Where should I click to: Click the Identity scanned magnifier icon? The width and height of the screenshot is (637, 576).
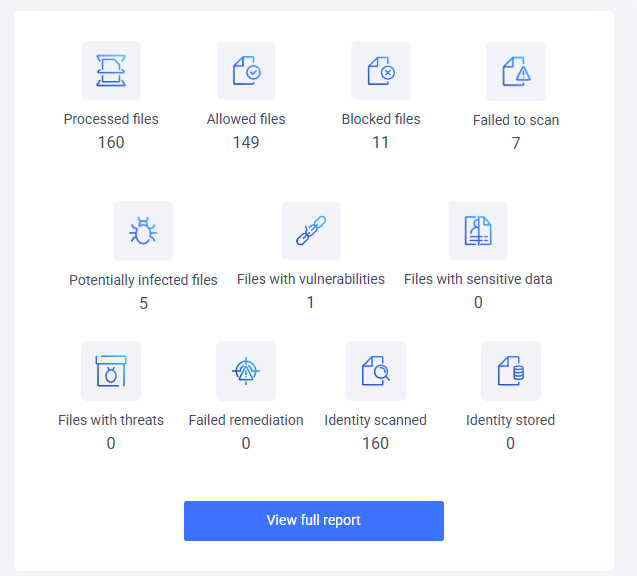tap(376, 371)
